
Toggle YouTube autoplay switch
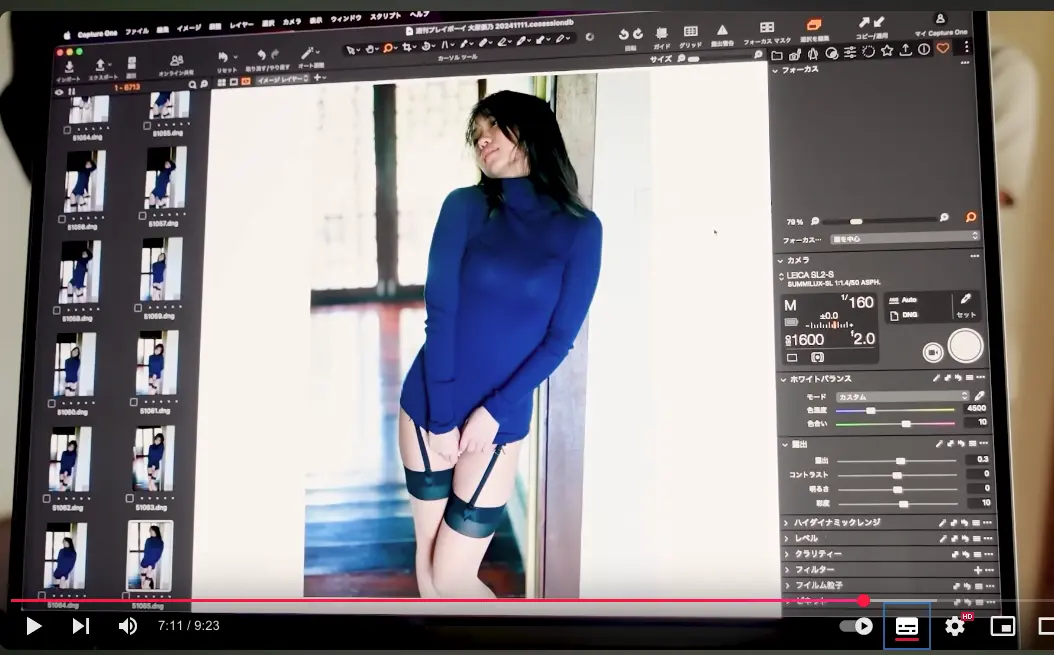pos(856,626)
